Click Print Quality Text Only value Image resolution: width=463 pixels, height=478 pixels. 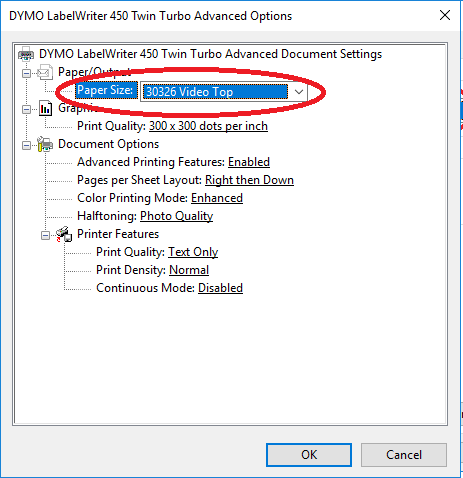pos(193,252)
